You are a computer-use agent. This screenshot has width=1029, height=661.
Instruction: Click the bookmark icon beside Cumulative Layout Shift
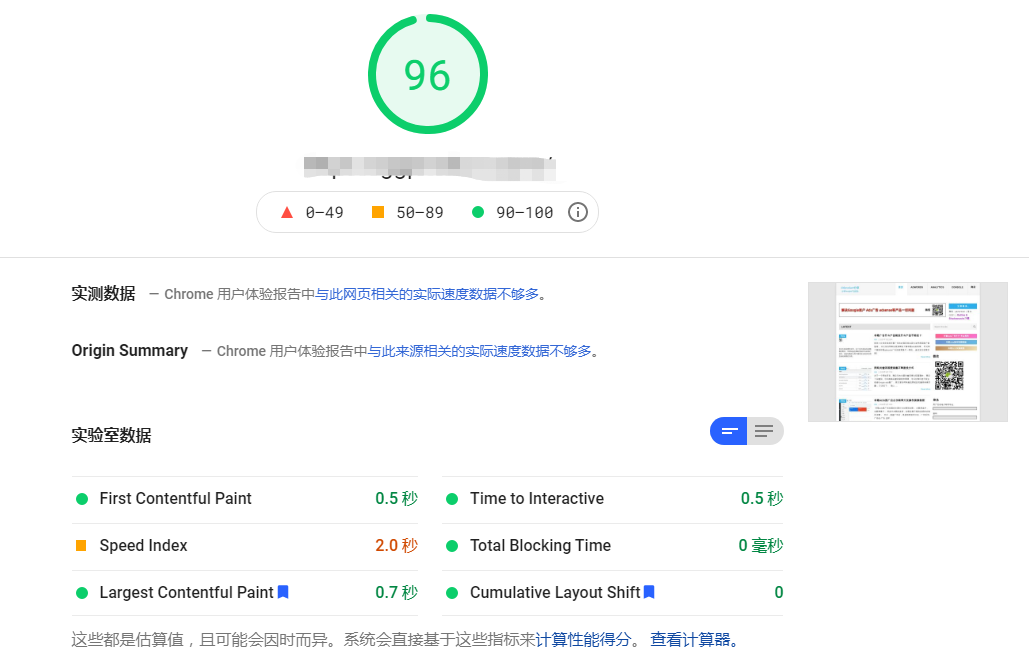[649, 592]
